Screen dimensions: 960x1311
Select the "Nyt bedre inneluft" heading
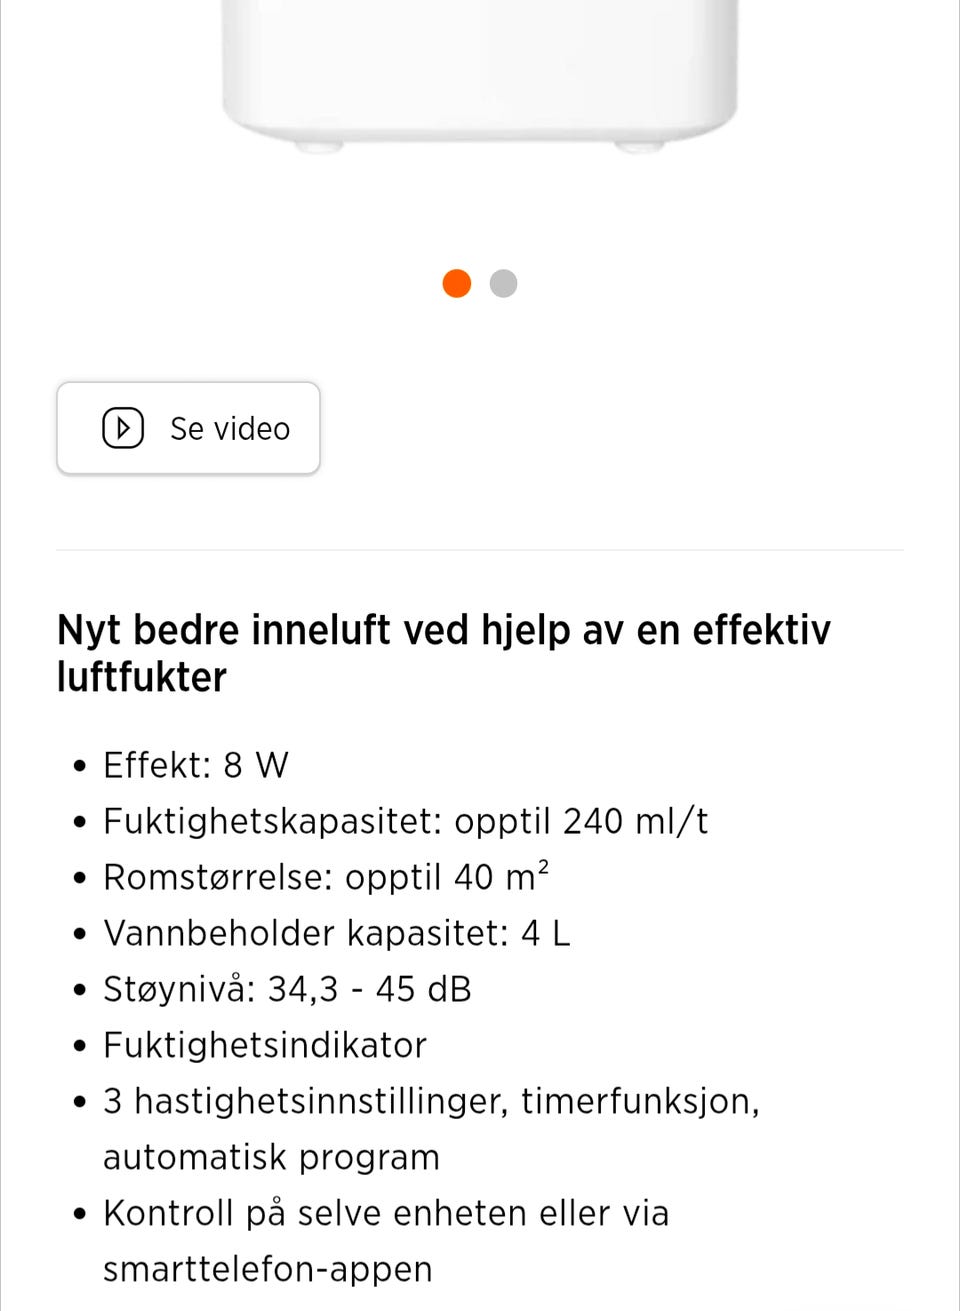tap(444, 653)
